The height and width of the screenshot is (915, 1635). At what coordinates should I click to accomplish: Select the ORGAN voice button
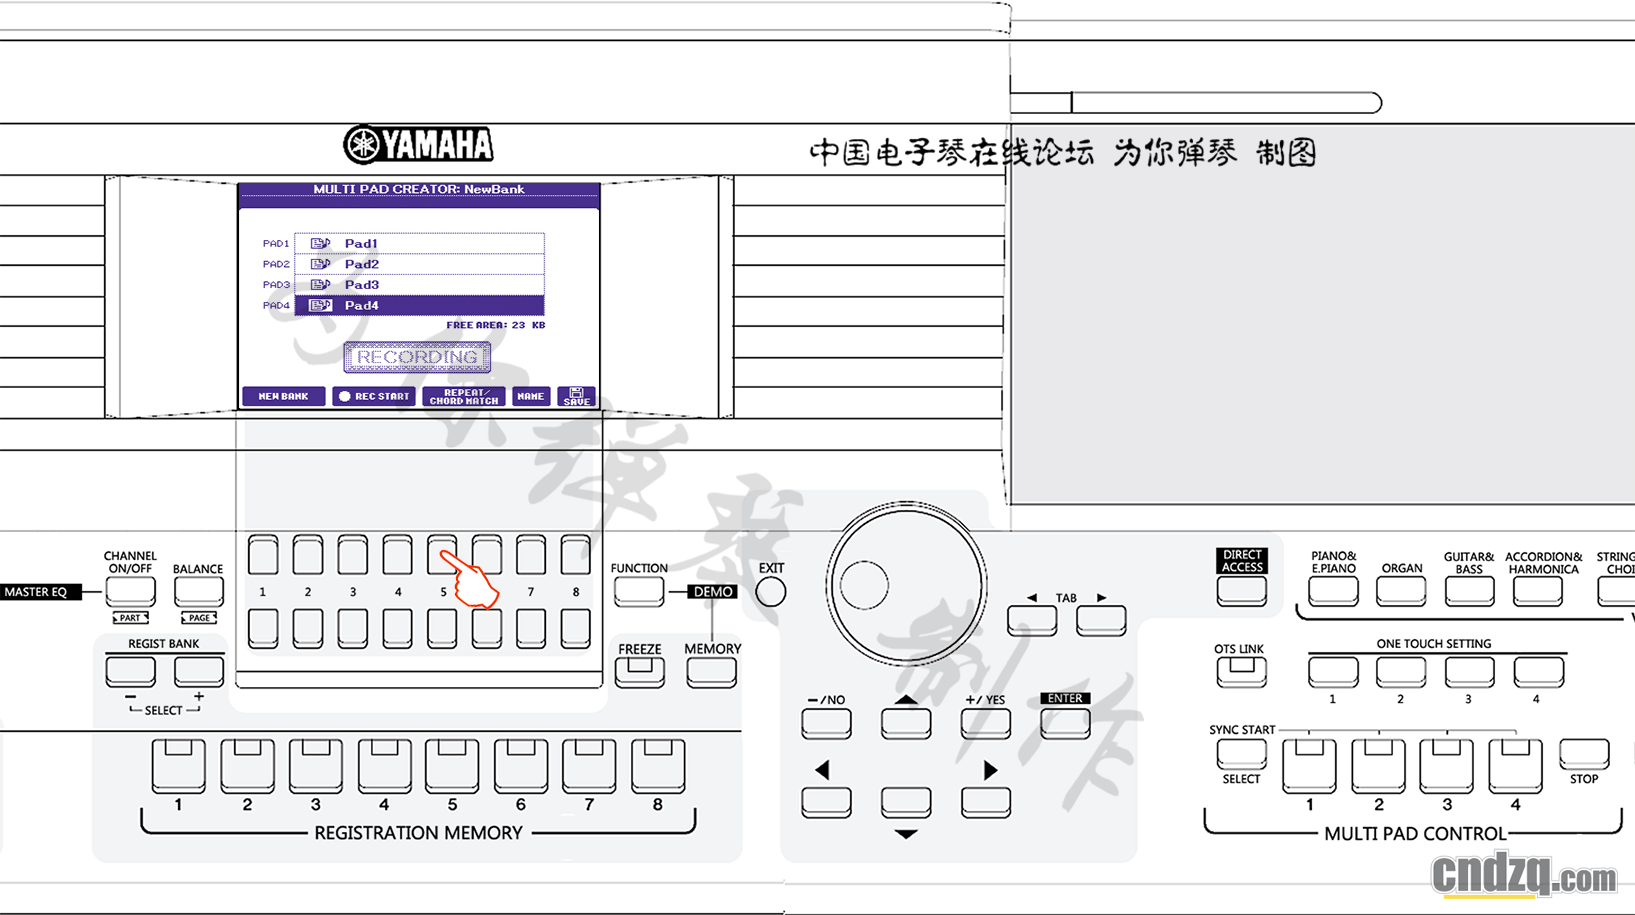pos(1401,591)
